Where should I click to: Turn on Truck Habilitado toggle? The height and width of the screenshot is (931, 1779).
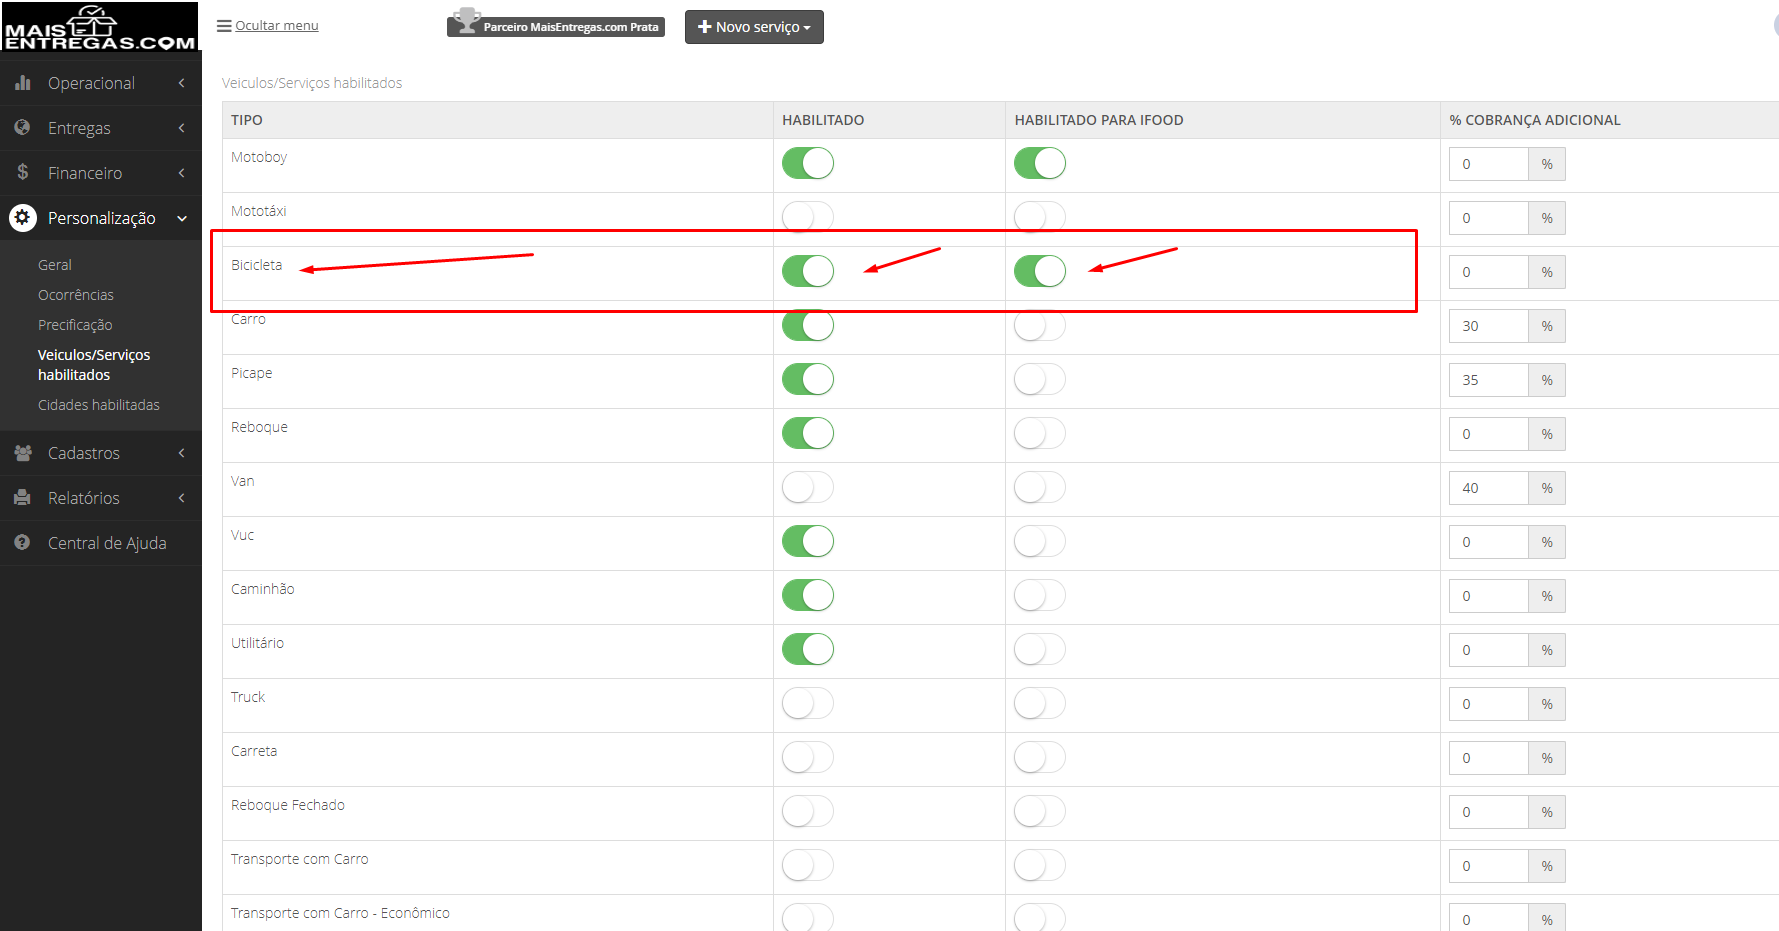coord(808,703)
